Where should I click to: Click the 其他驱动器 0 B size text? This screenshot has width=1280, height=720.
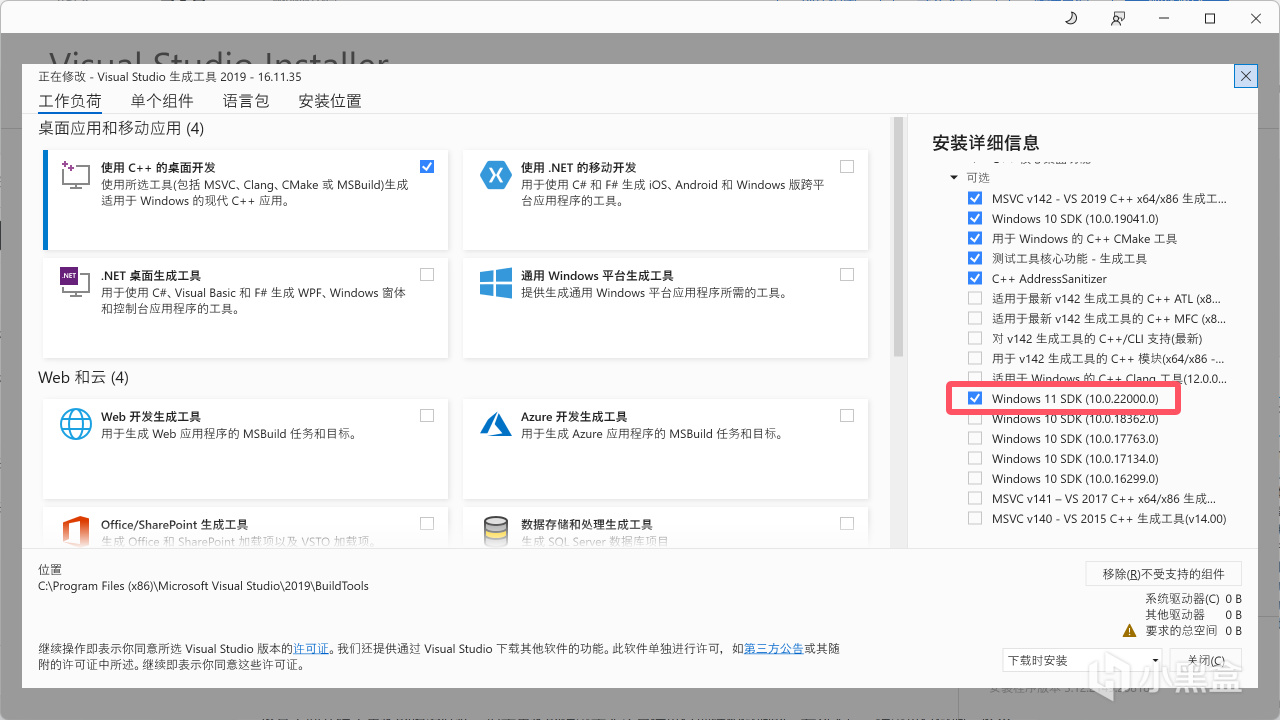(x=1193, y=615)
